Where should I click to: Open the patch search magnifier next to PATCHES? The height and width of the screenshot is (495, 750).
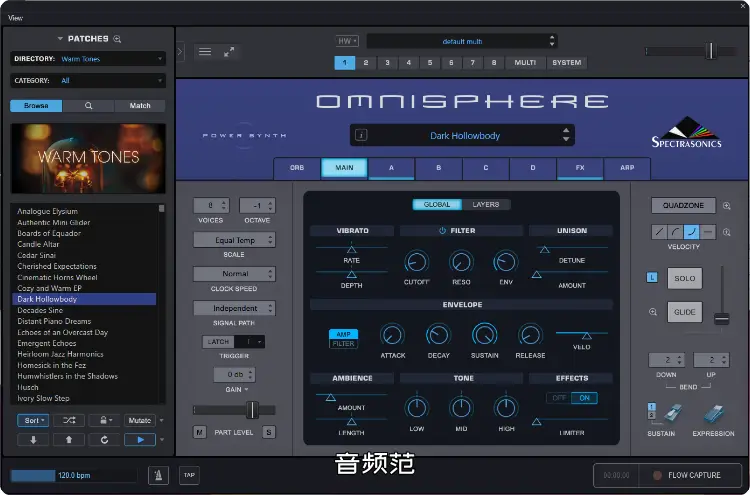[x=117, y=39]
